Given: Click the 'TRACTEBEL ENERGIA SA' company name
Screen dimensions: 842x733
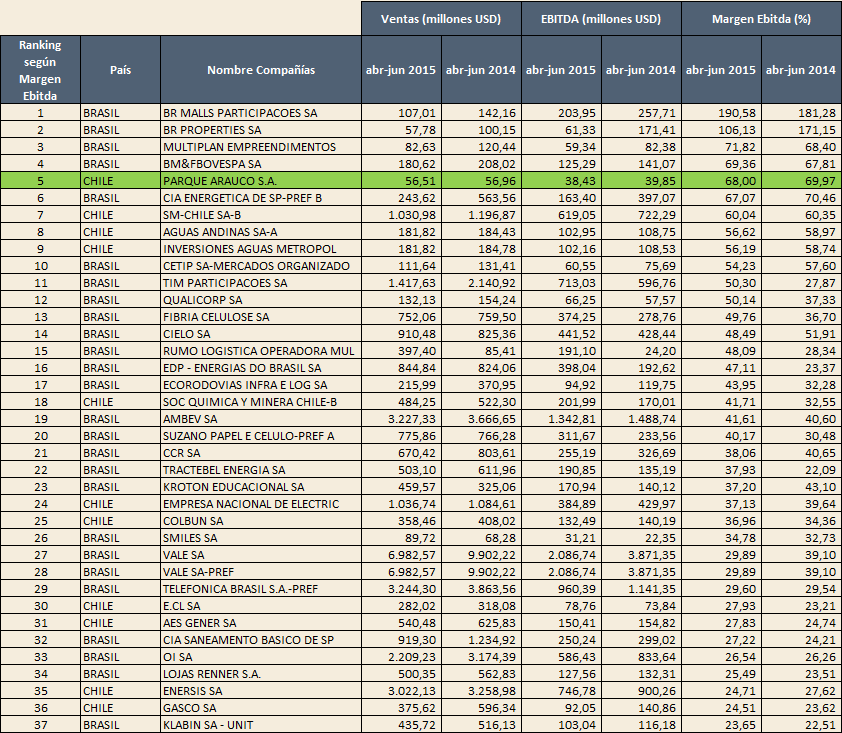Looking at the screenshot, I should click(x=224, y=470).
